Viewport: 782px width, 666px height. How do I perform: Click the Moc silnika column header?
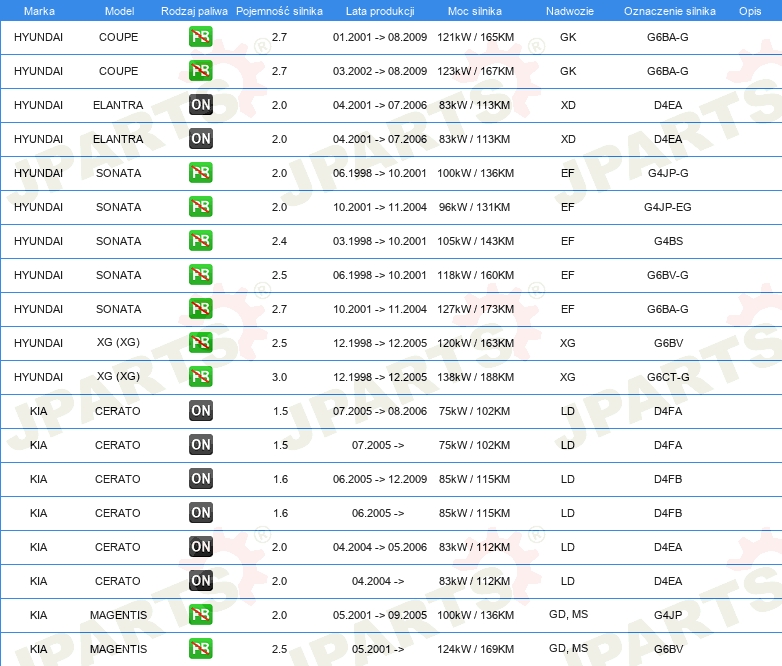[475, 11]
